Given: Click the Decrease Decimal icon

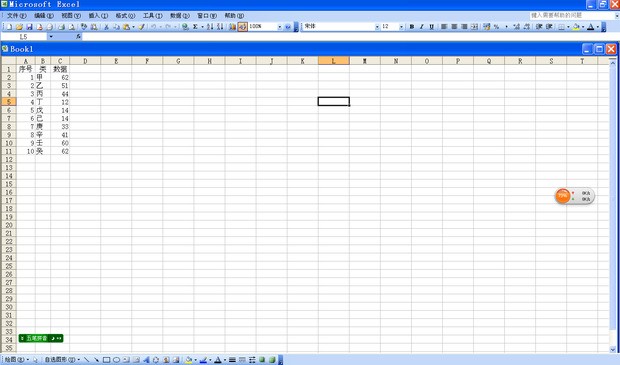Looking at the screenshot, I should click(526, 26).
